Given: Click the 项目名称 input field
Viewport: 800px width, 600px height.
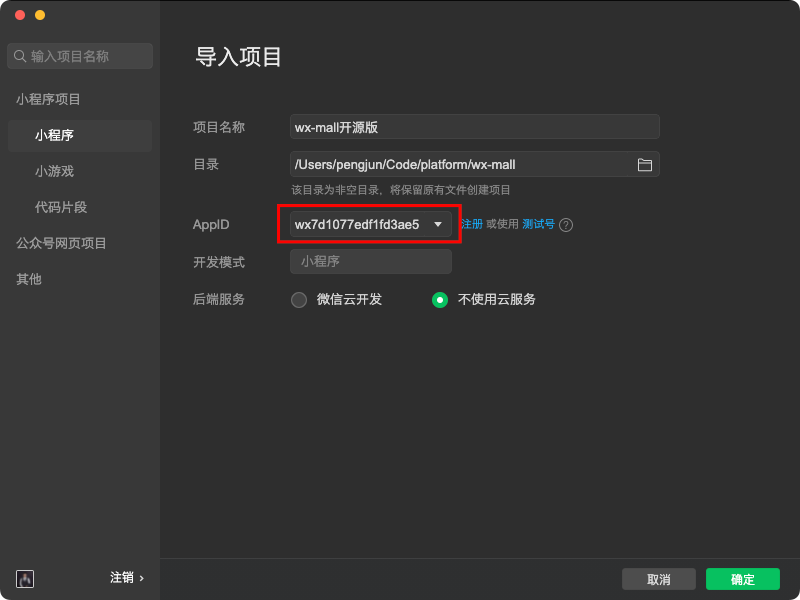Looking at the screenshot, I should (475, 127).
